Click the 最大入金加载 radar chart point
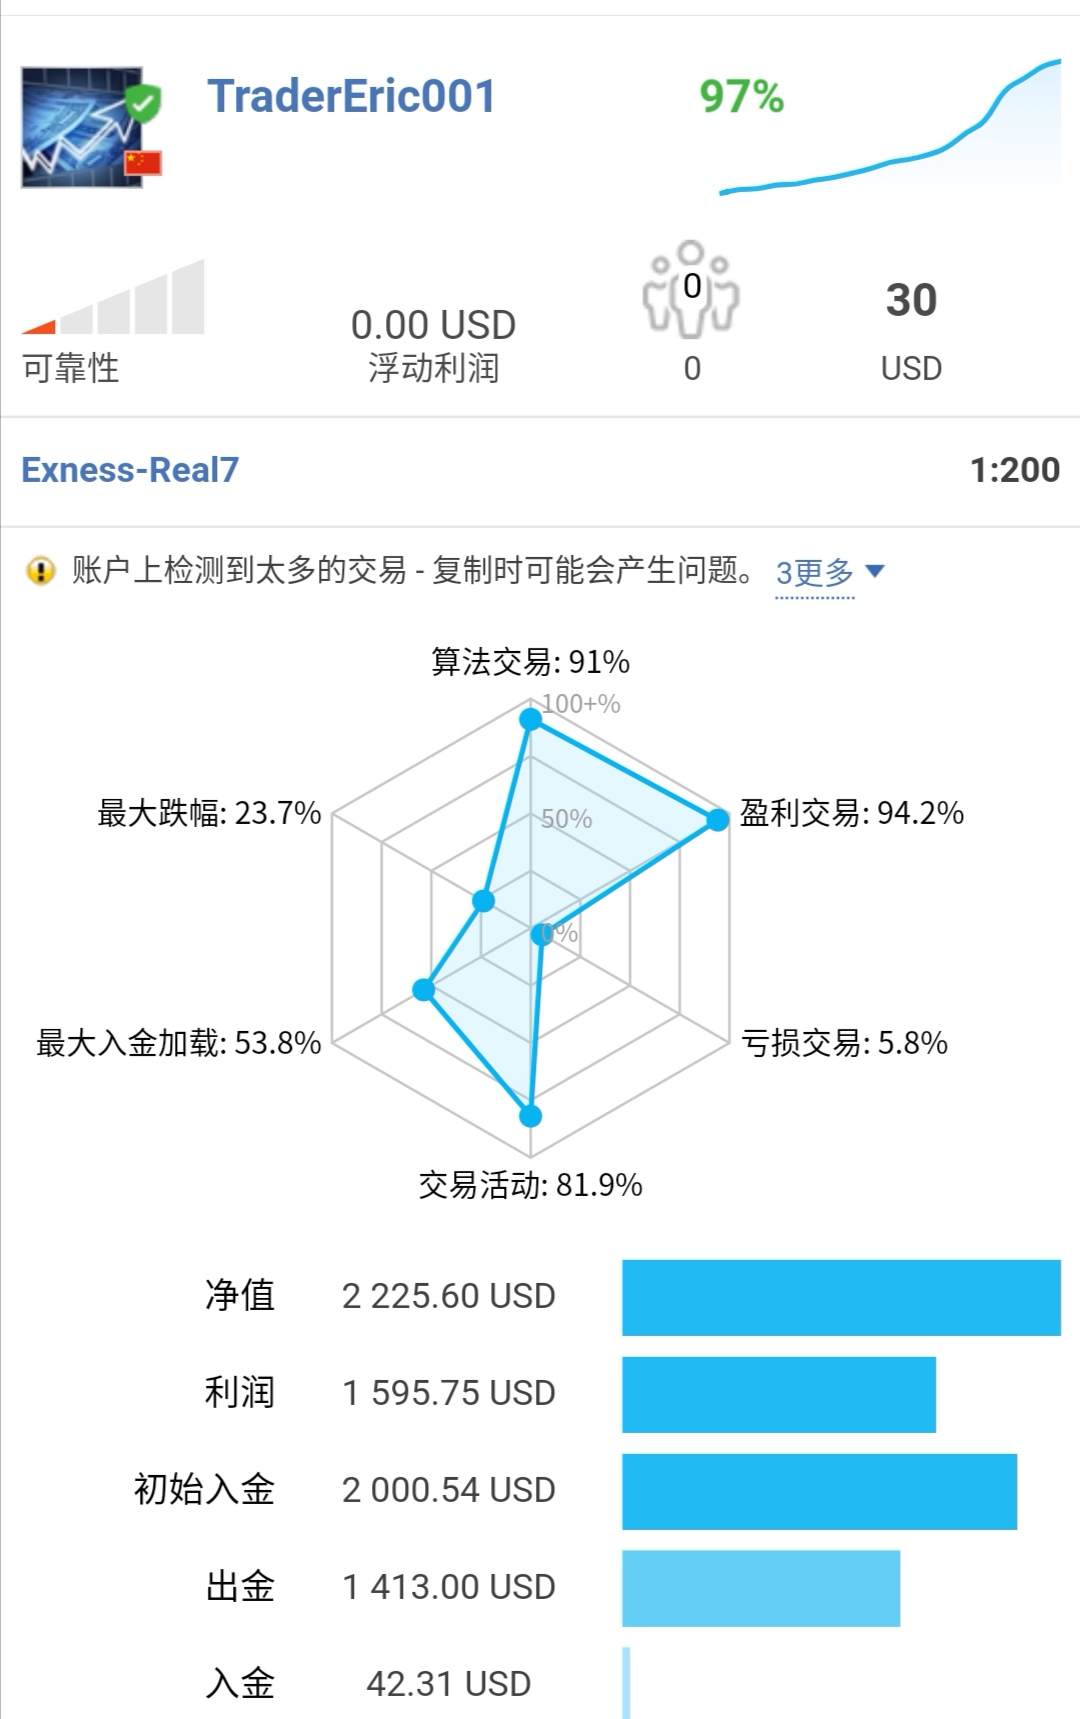This screenshot has height=1719, width=1080. click(424, 990)
